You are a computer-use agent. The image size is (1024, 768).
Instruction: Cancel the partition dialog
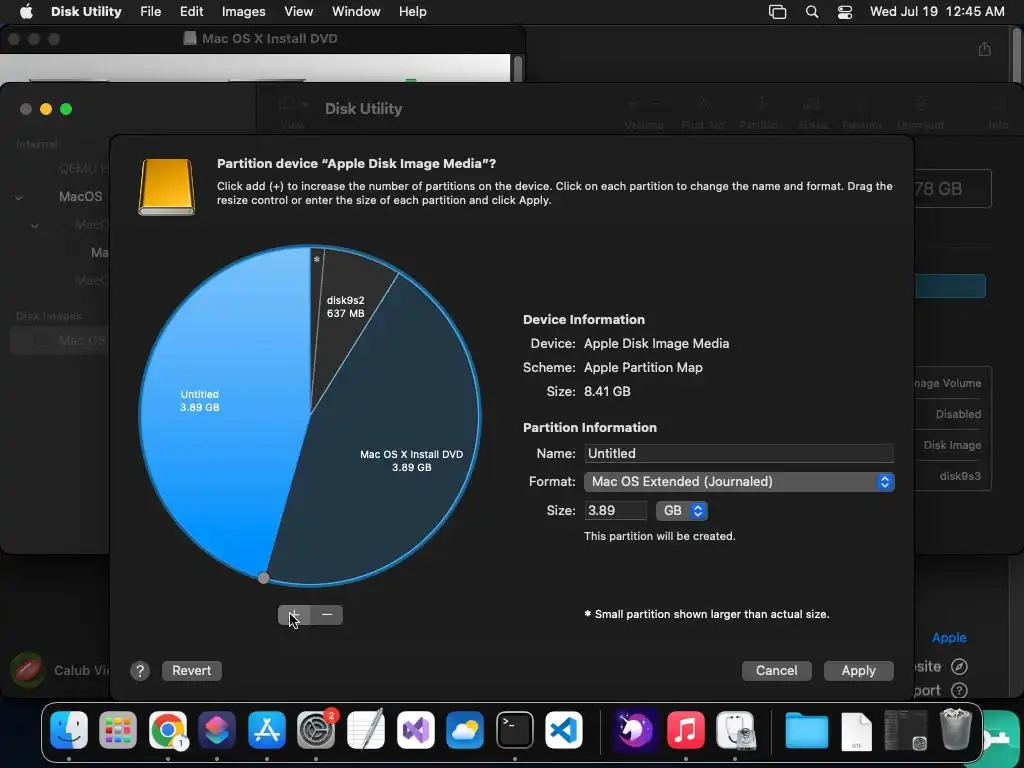click(776, 671)
